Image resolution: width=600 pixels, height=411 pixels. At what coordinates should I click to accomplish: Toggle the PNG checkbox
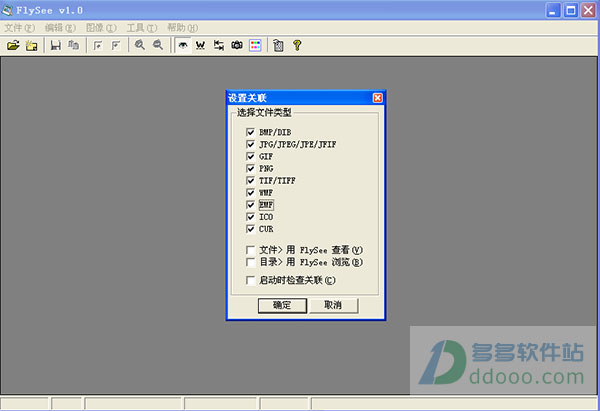[251, 169]
